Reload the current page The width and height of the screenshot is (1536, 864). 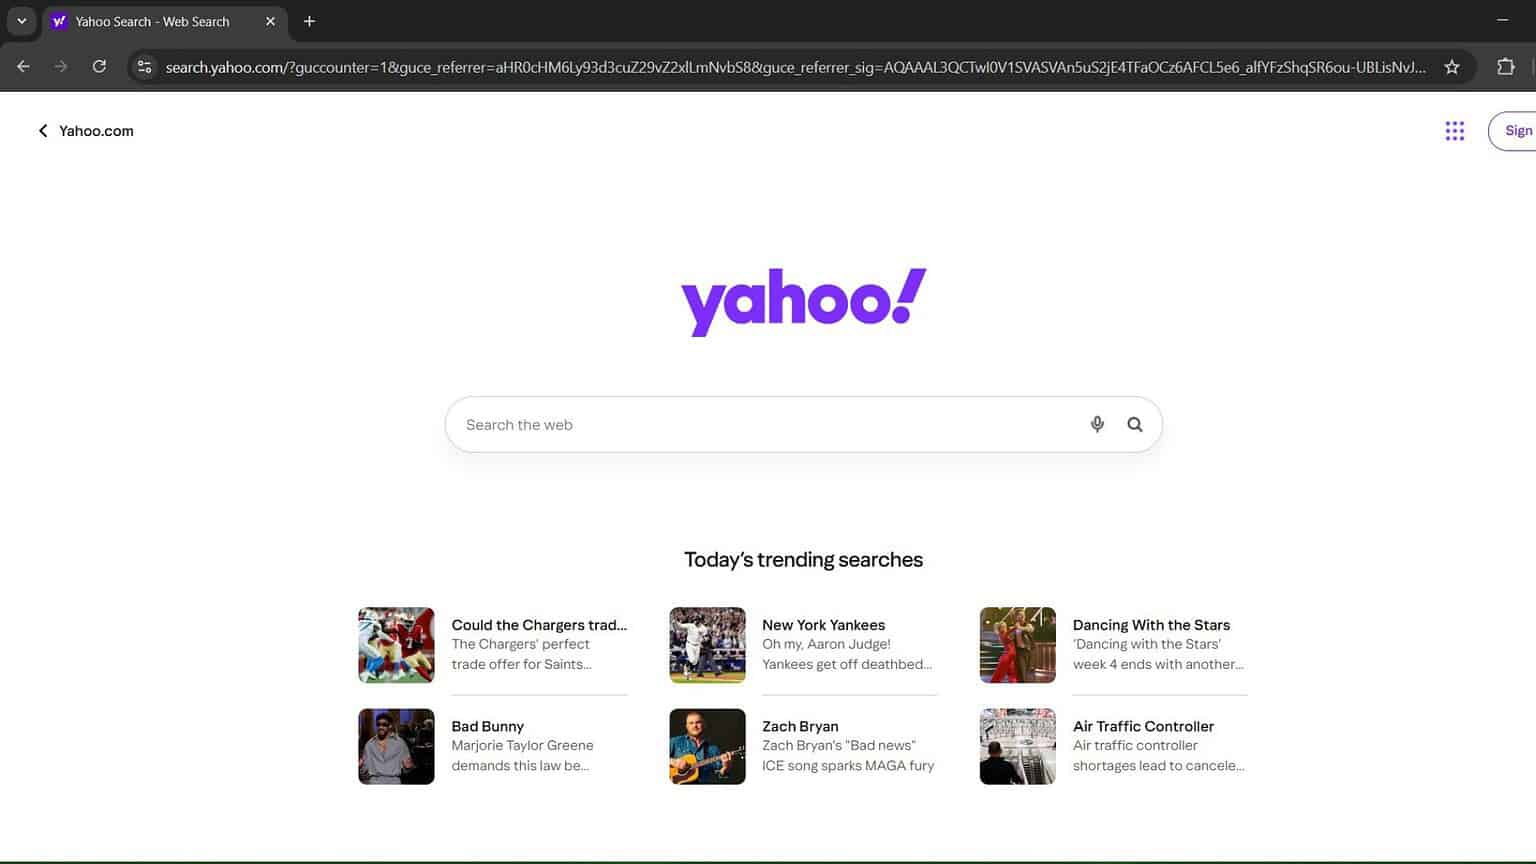tap(99, 67)
